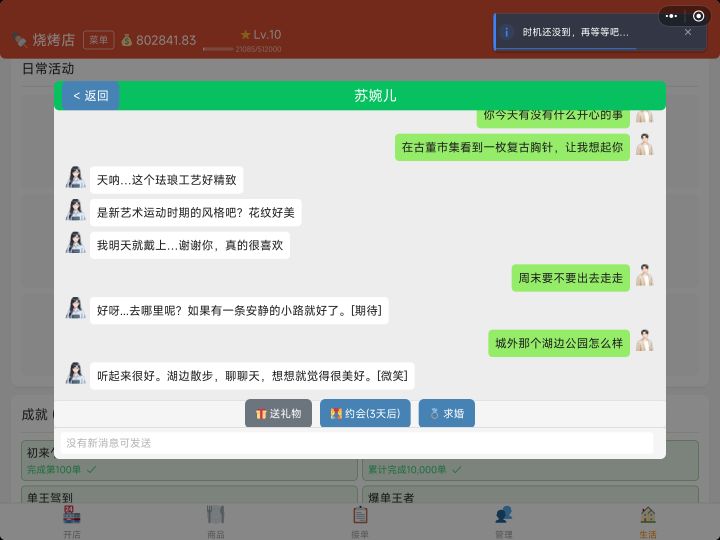Click the chat title 苏婉儿
The image size is (720, 540).
click(x=375, y=96)
